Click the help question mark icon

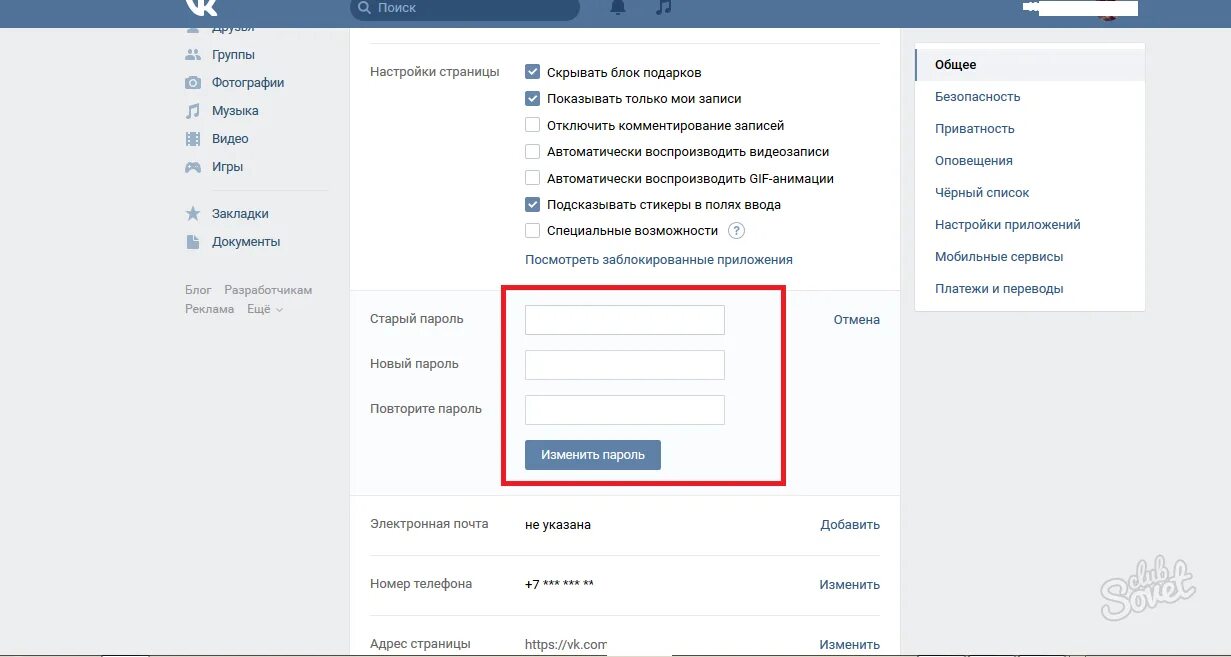(736, 231)
